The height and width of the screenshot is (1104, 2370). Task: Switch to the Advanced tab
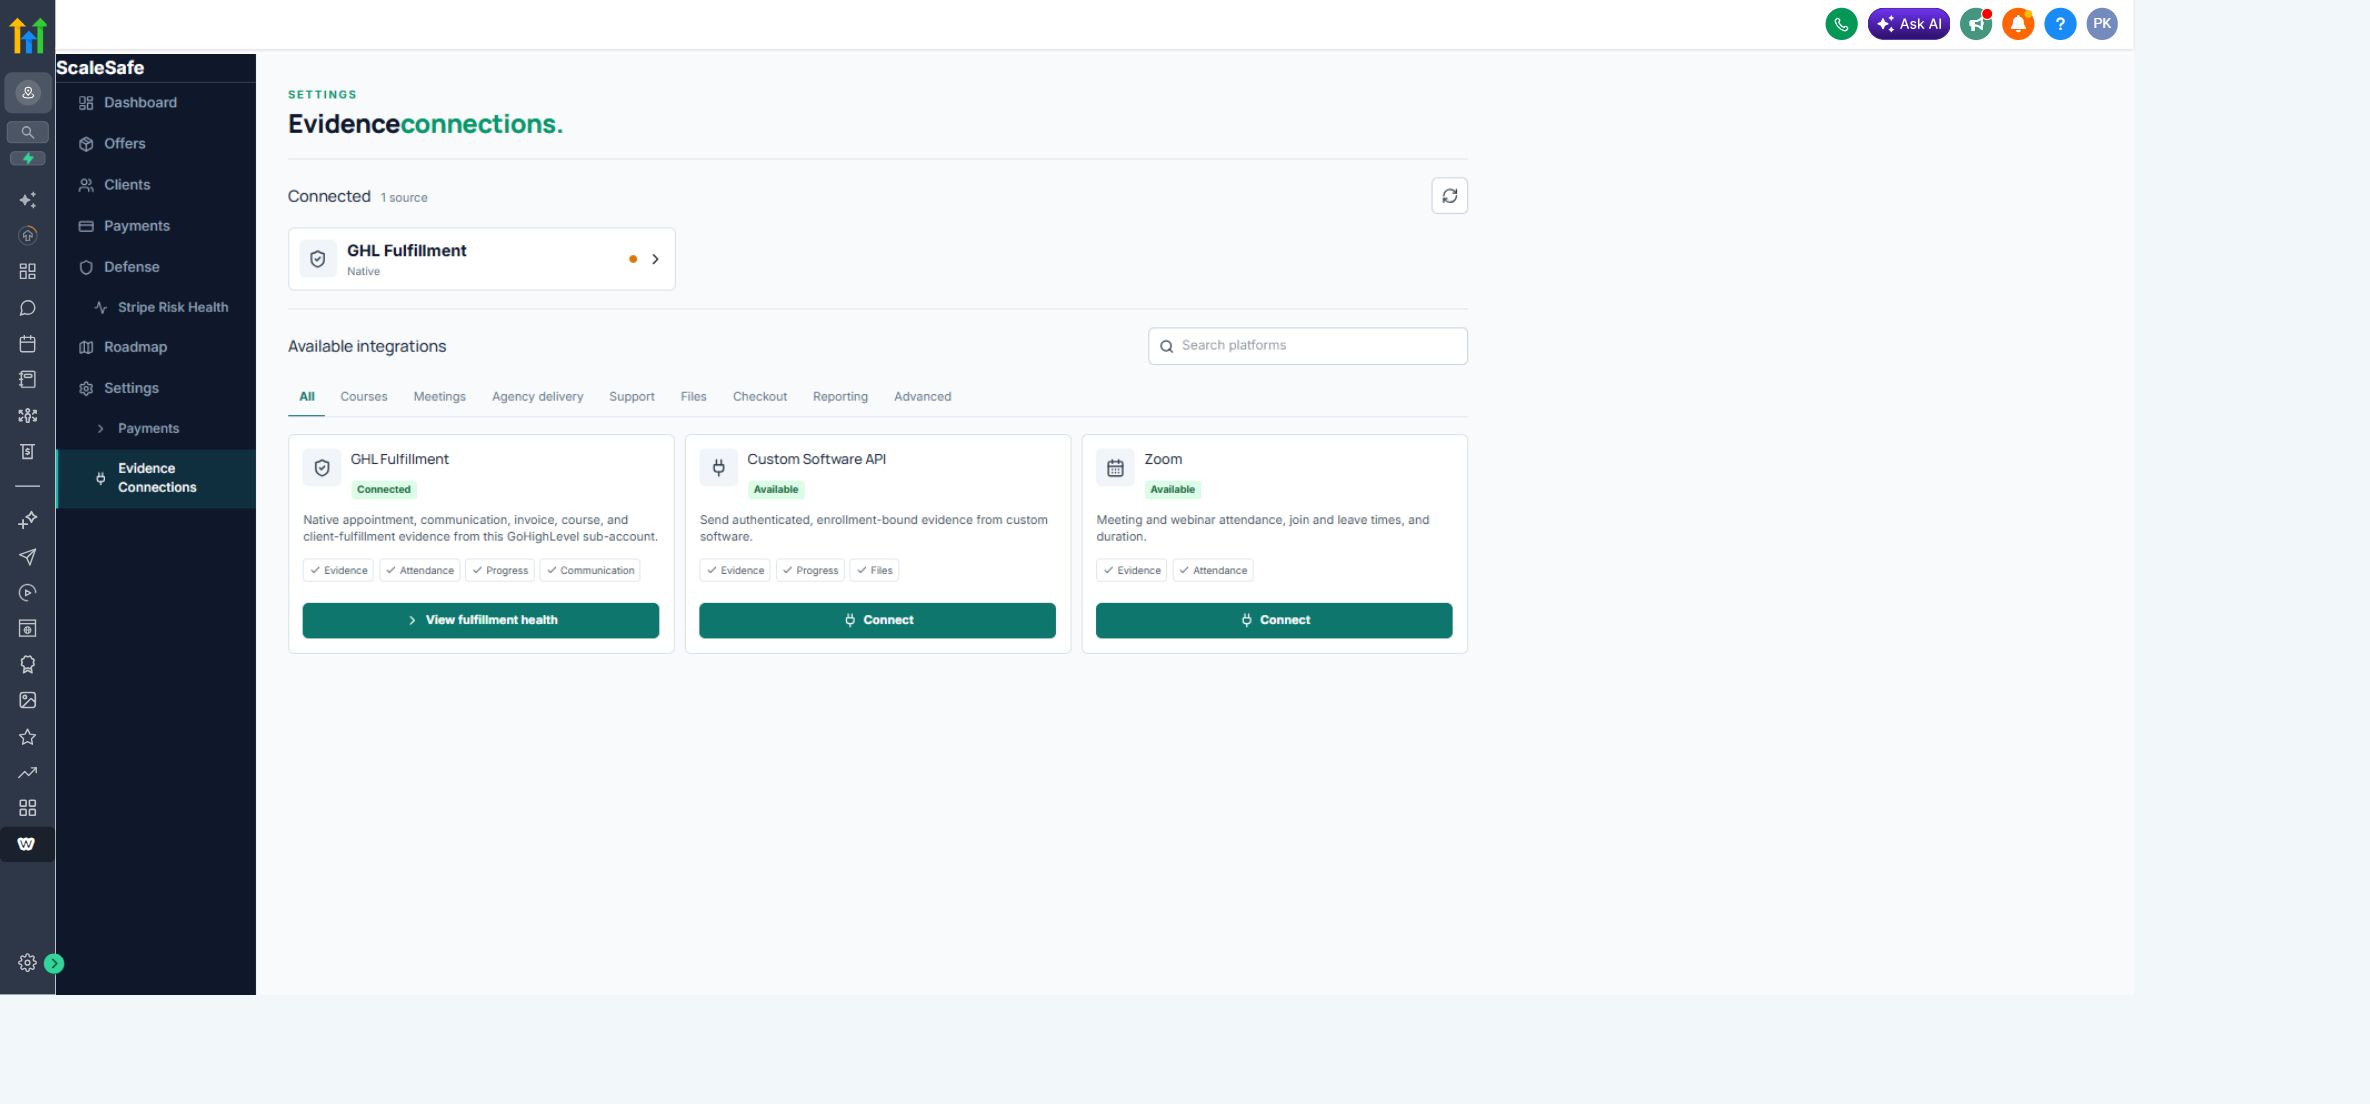point(922,397)
